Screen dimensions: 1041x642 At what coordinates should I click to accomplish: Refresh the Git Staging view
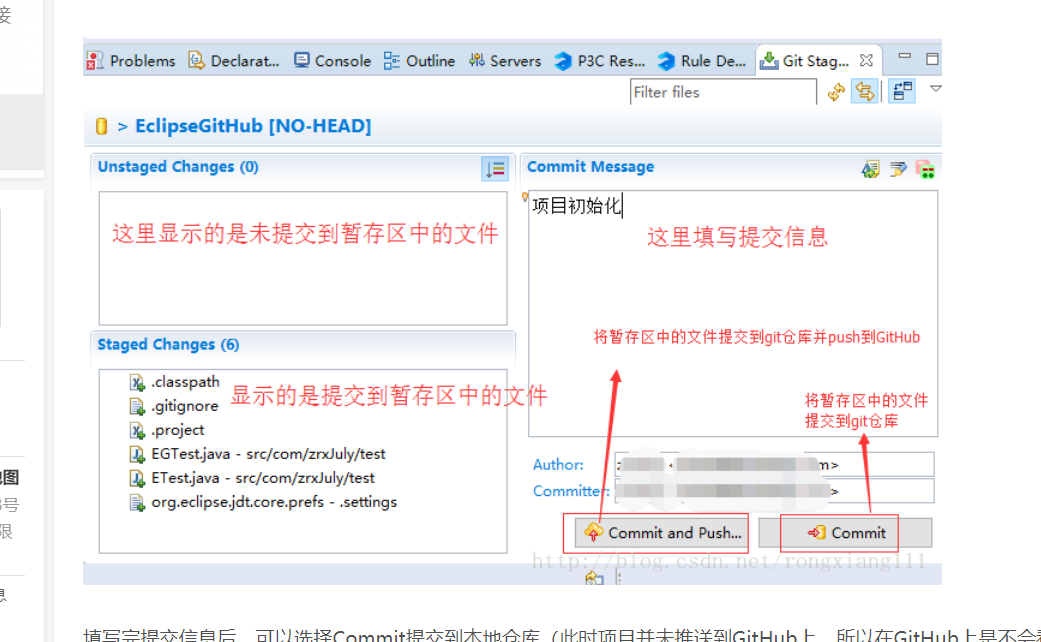click(835, 91)
